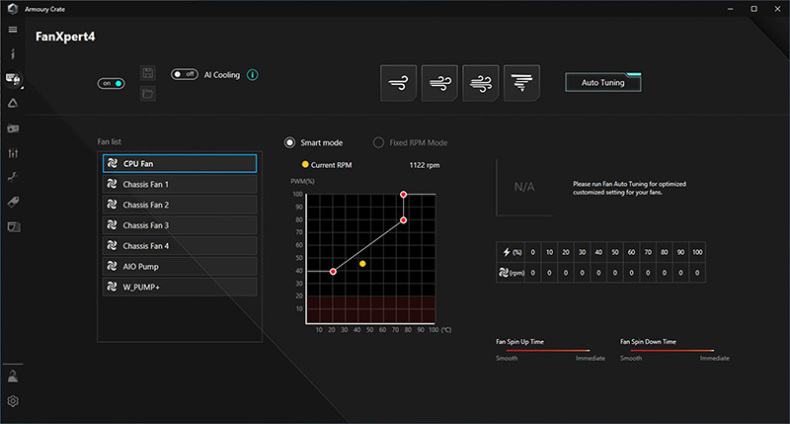Screen dimensions: 790x424
Task: Click the red curve point at 100% PWM
Action: click(x=404, y=194)
